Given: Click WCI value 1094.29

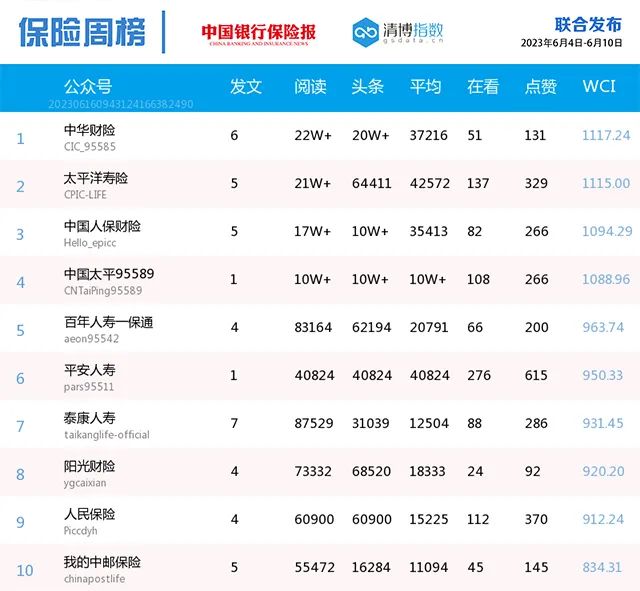Looking at the screenshot, I should [x=607, y=231].
